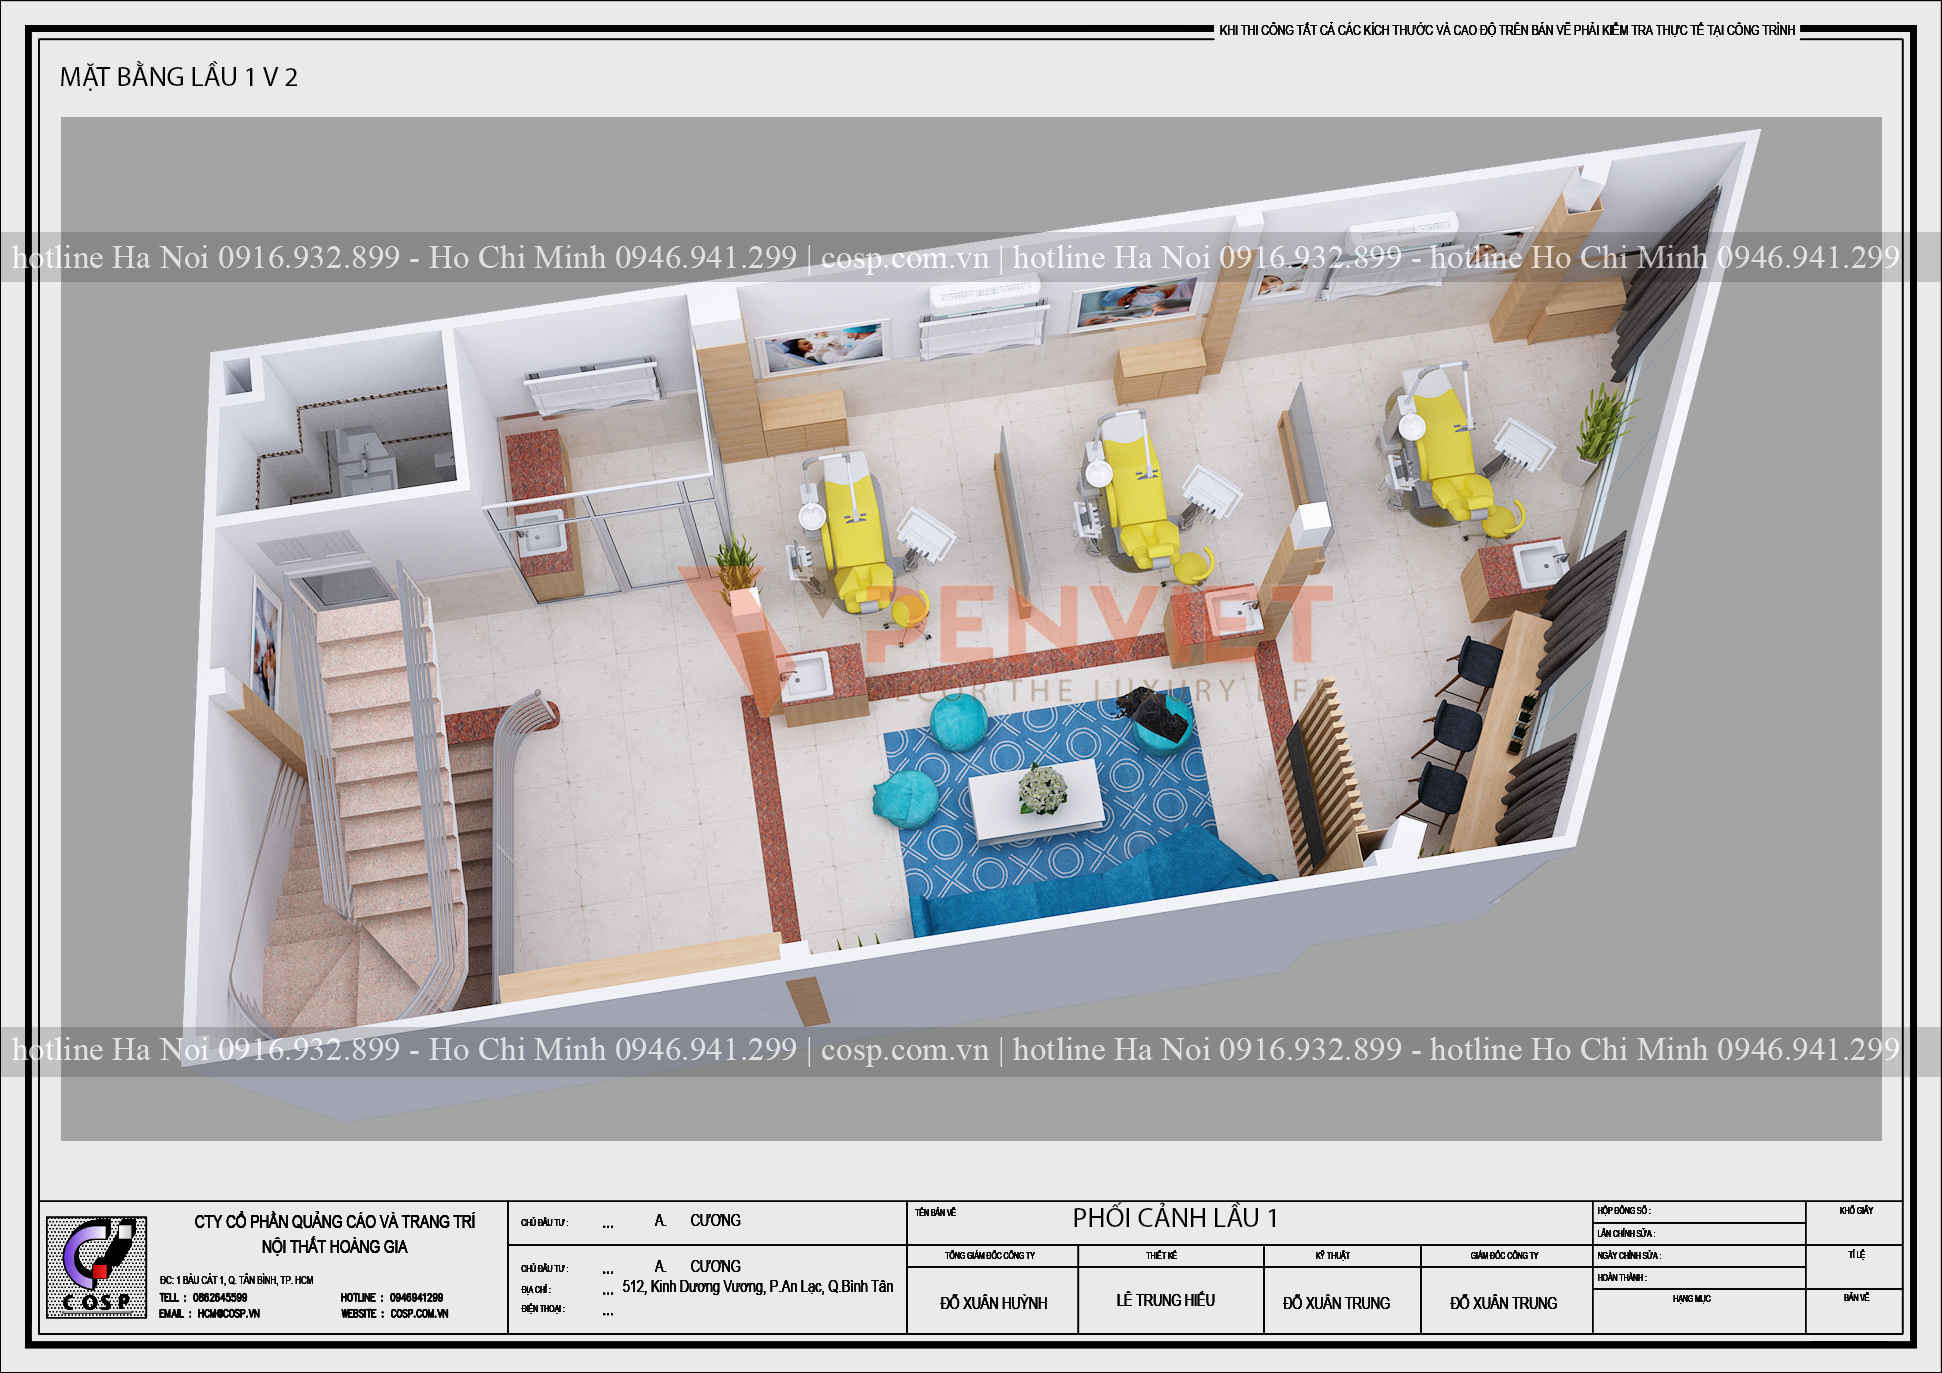This screenshot has width=1942, height=1373.
Task: Click the Kinh Dương Vương address line
Action: (757, 1287)
